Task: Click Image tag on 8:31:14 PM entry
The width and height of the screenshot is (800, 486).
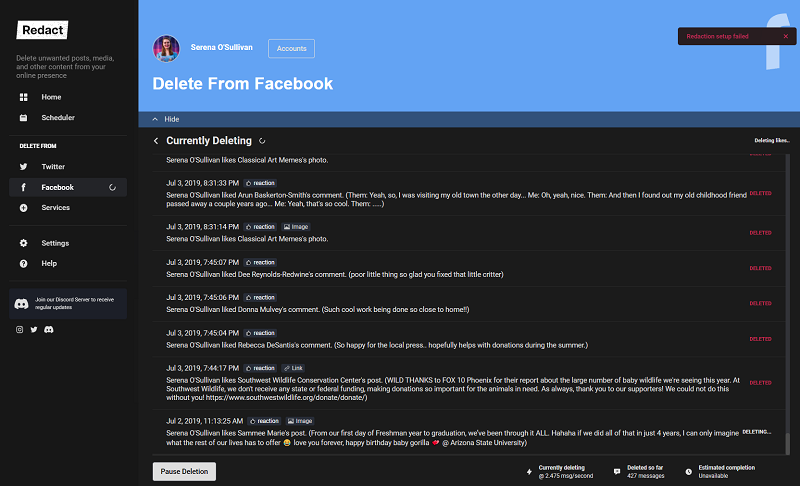Action: point(296,227)
